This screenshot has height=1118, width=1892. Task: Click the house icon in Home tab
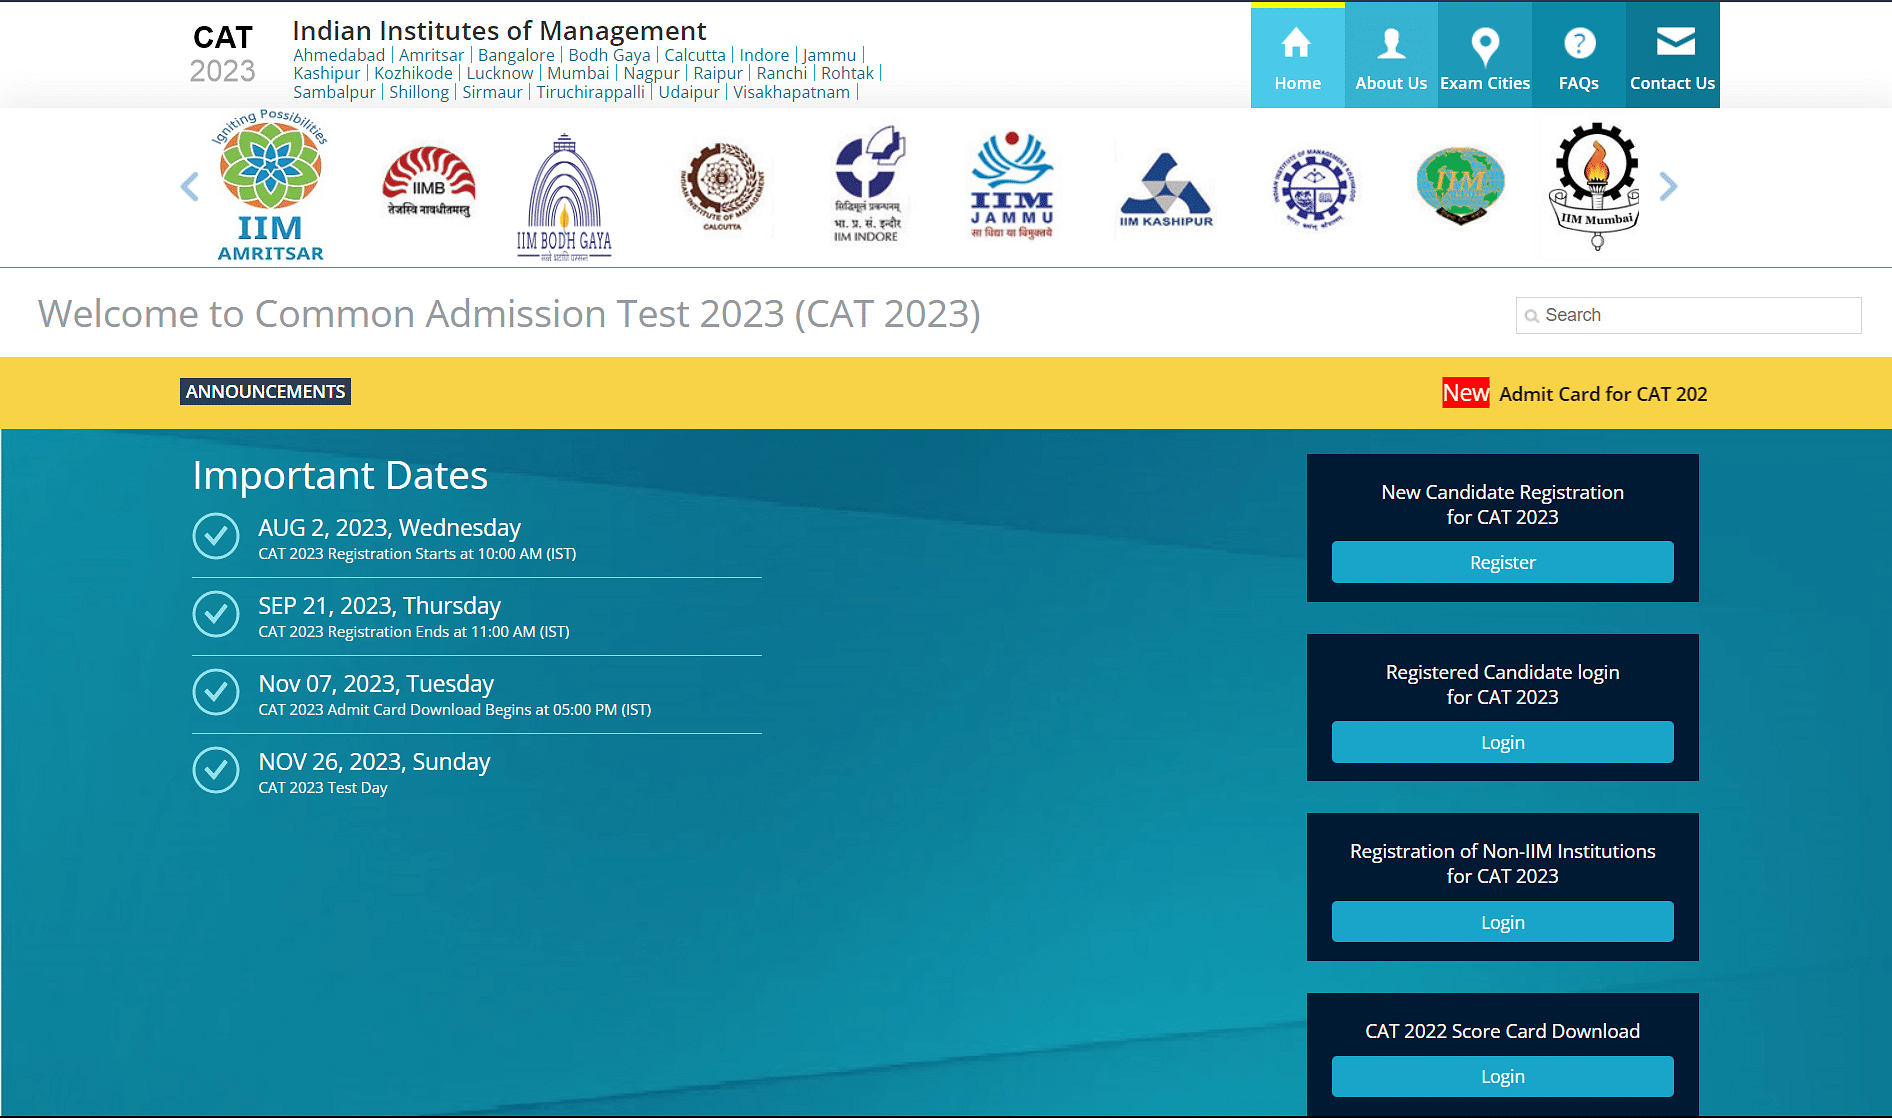tap(1297, 43)
